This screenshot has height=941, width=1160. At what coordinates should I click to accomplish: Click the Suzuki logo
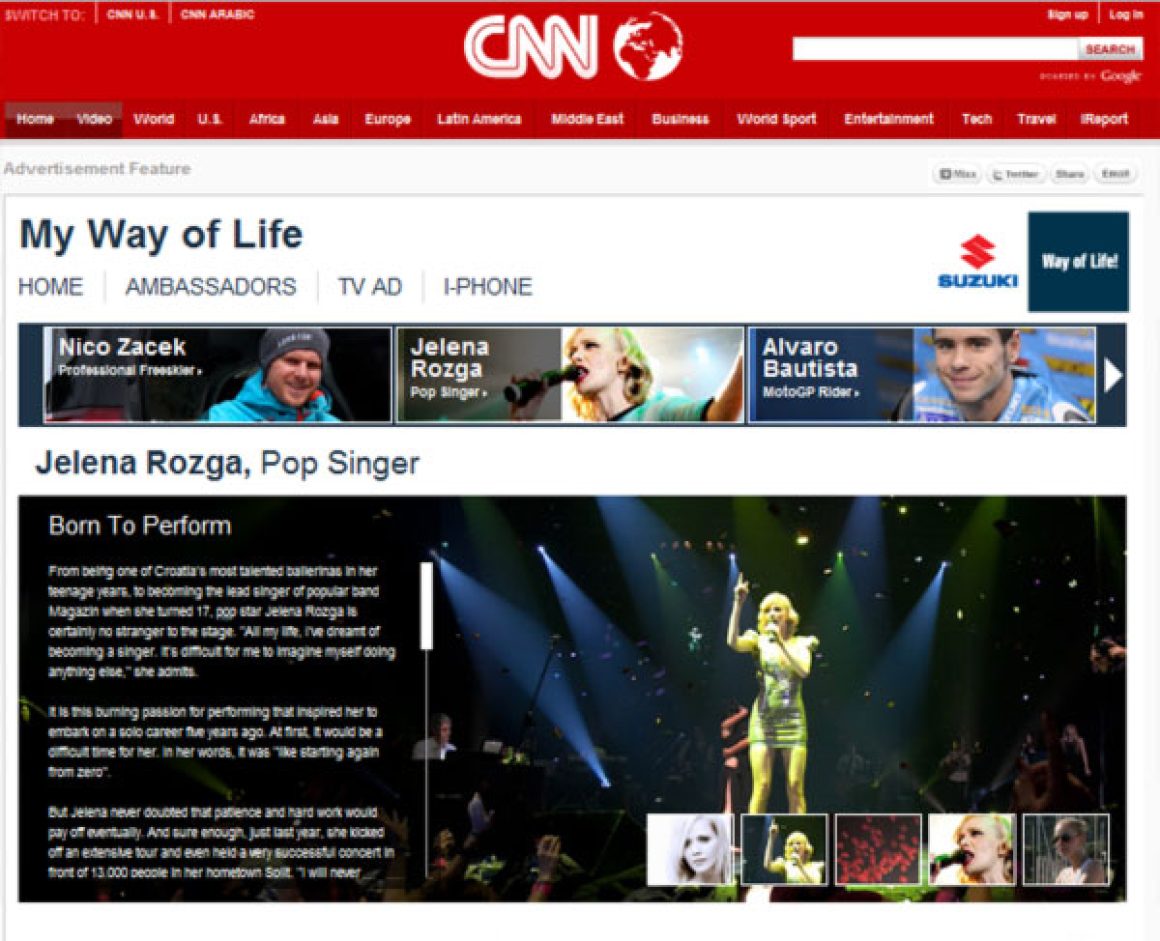[x=977, y=261]
